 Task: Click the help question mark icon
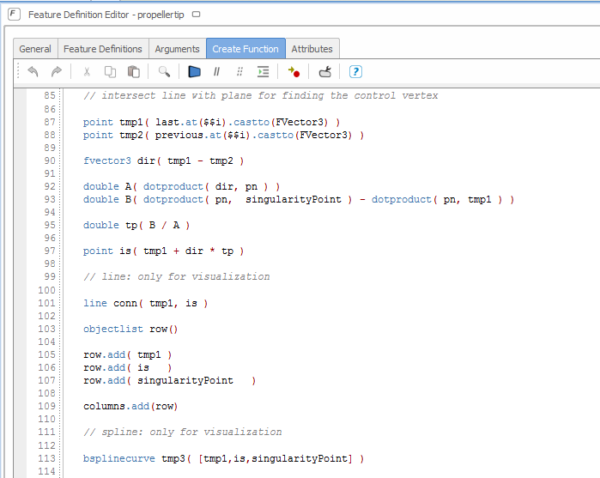coord(355,72)
